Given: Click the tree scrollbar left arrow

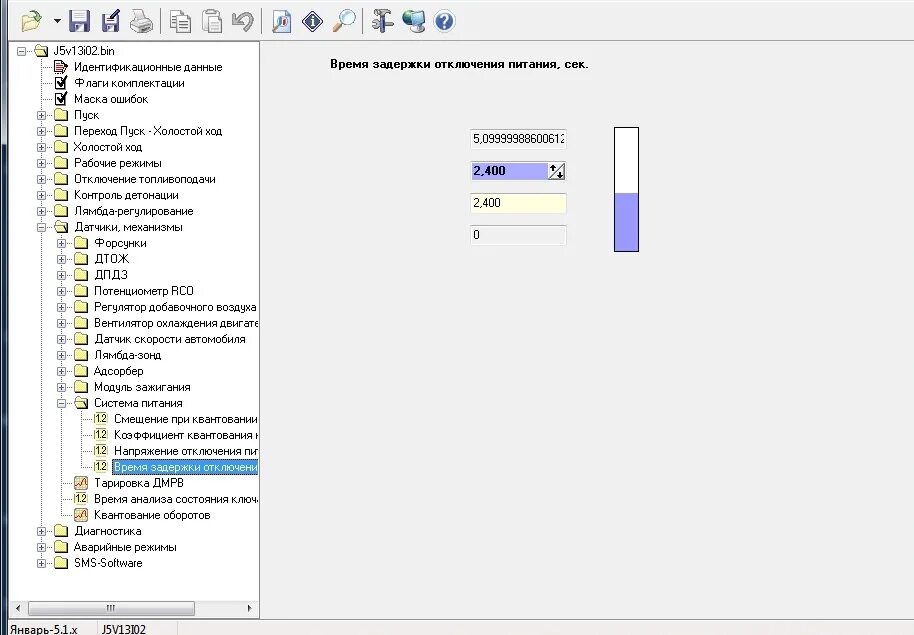Looking at the screenshot, I should (x=18, y=608).
